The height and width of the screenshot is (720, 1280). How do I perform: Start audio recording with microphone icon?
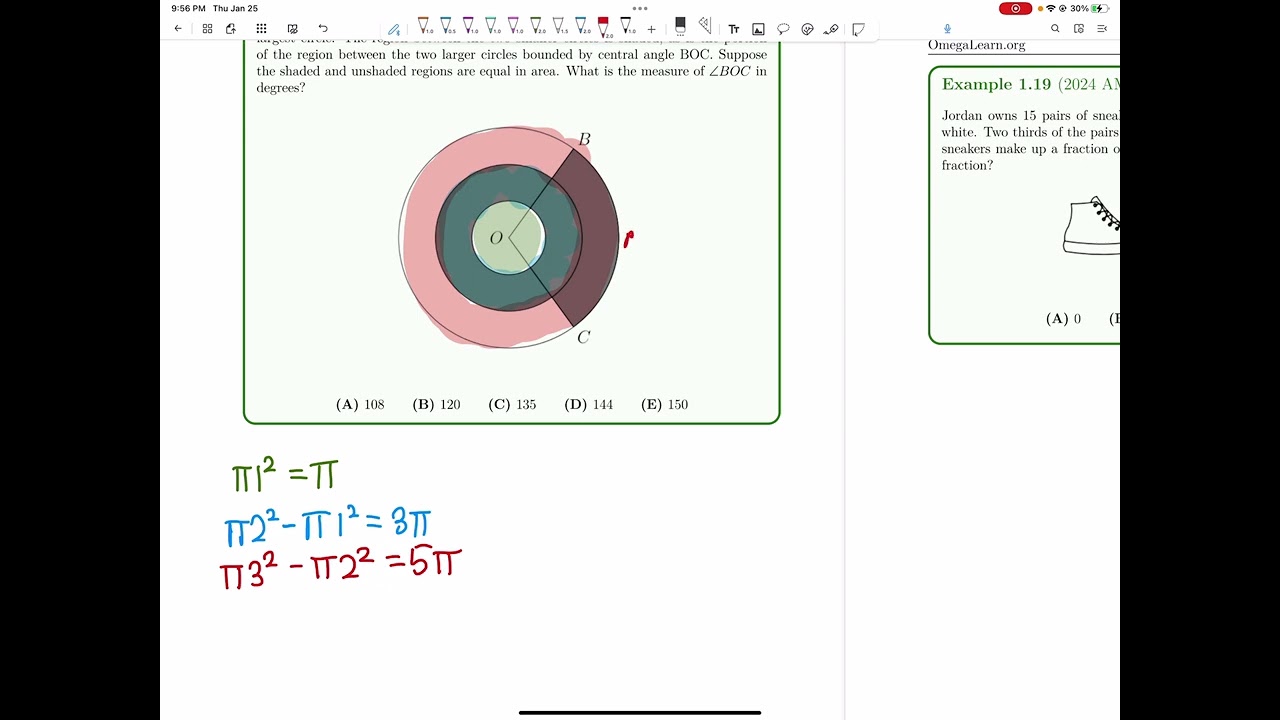click(947, 29)
